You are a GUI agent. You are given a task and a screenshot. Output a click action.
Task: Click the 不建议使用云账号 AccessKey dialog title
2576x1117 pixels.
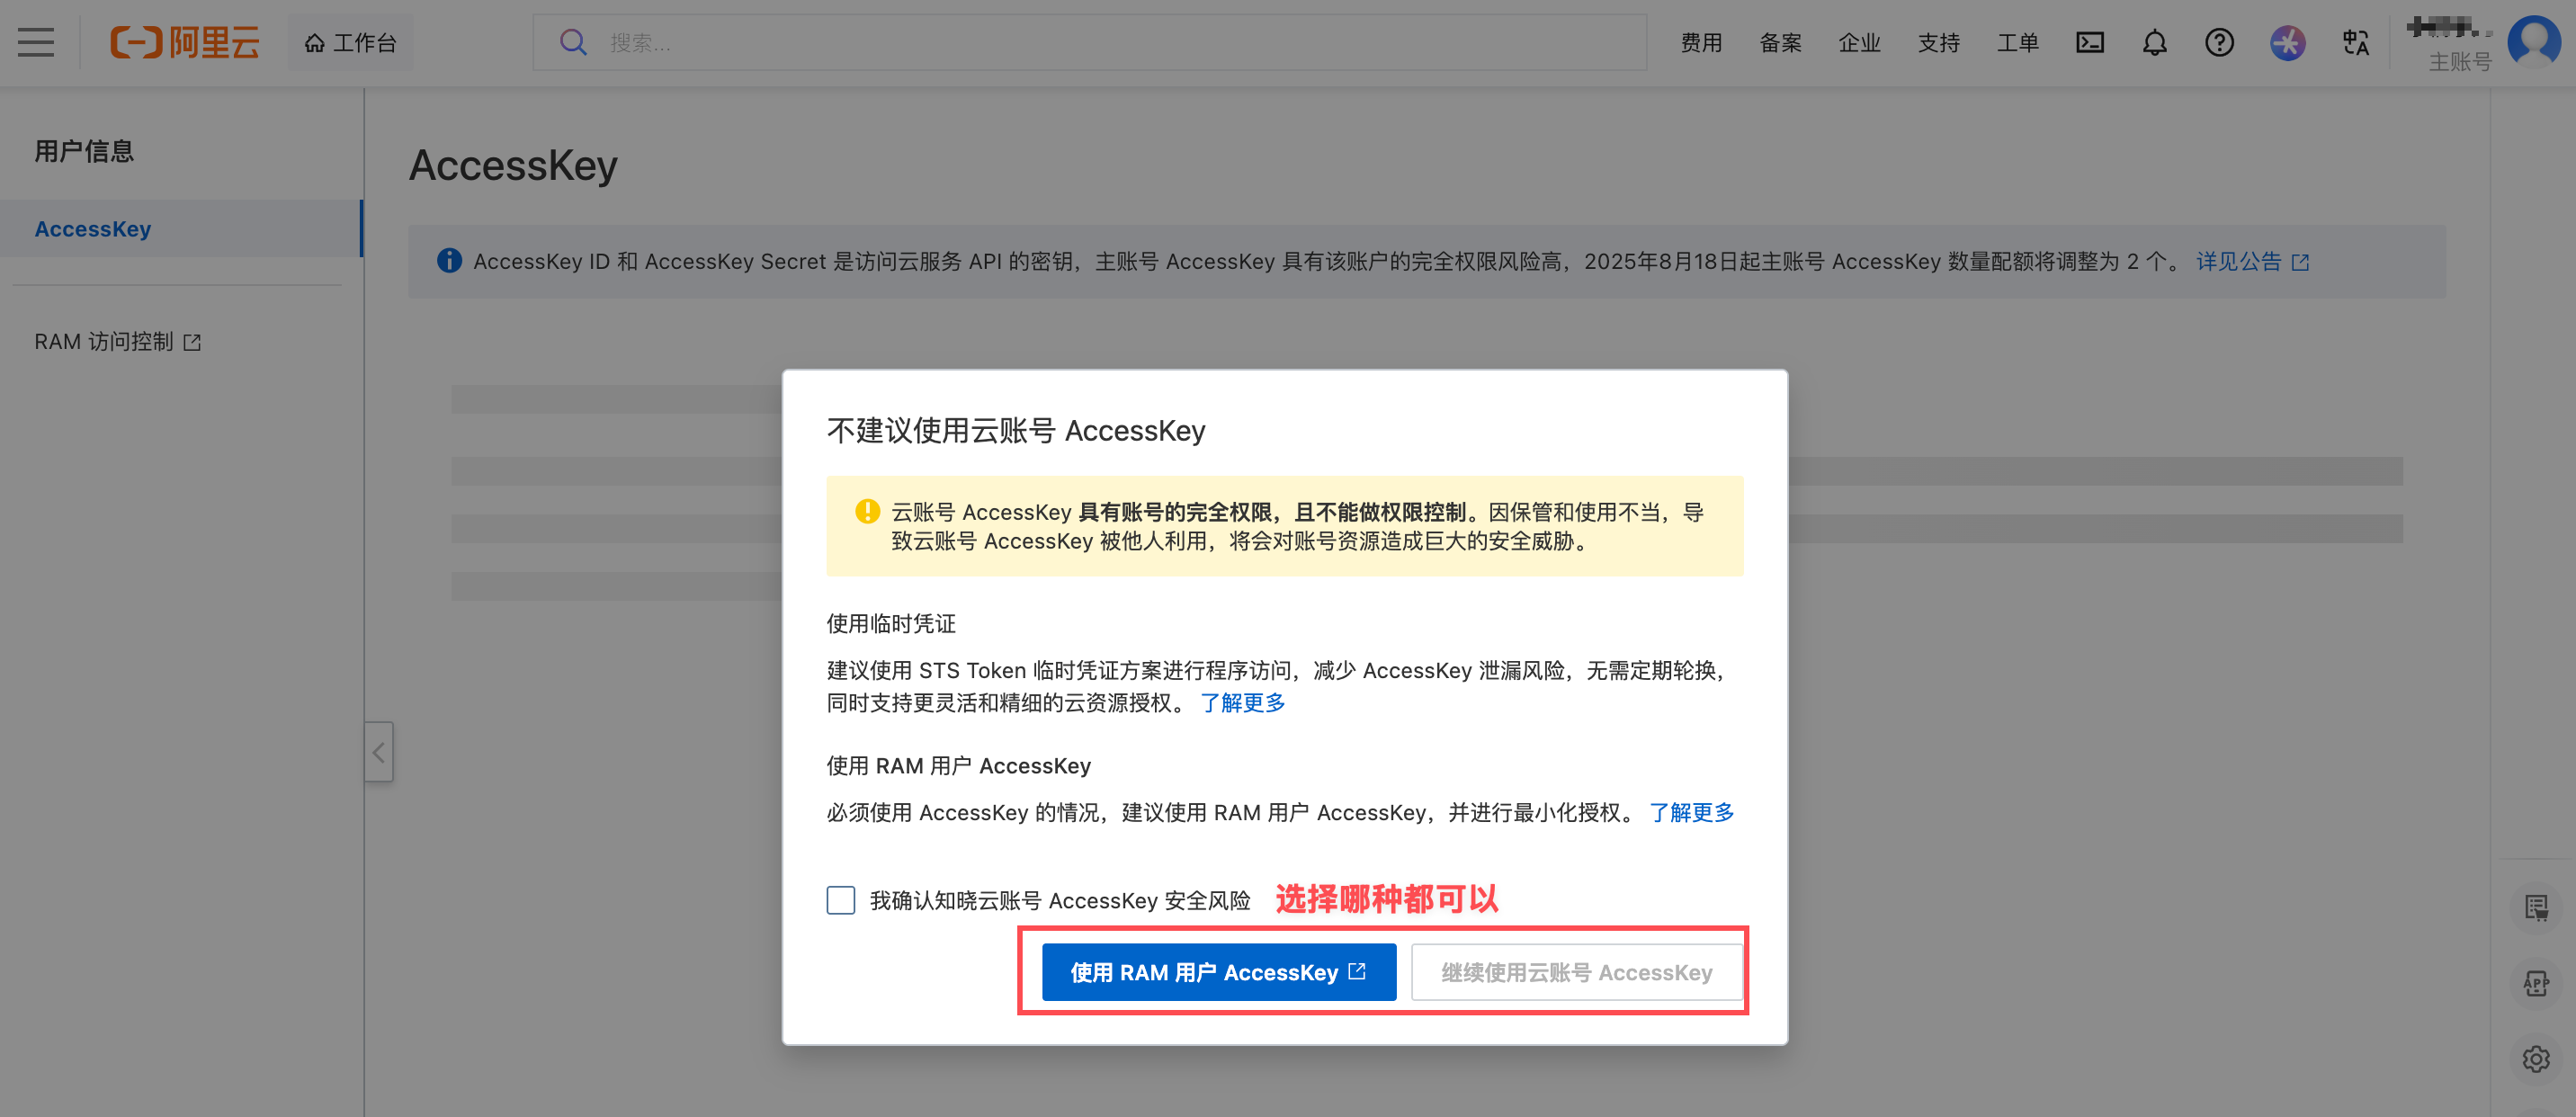pos(1016,430)
